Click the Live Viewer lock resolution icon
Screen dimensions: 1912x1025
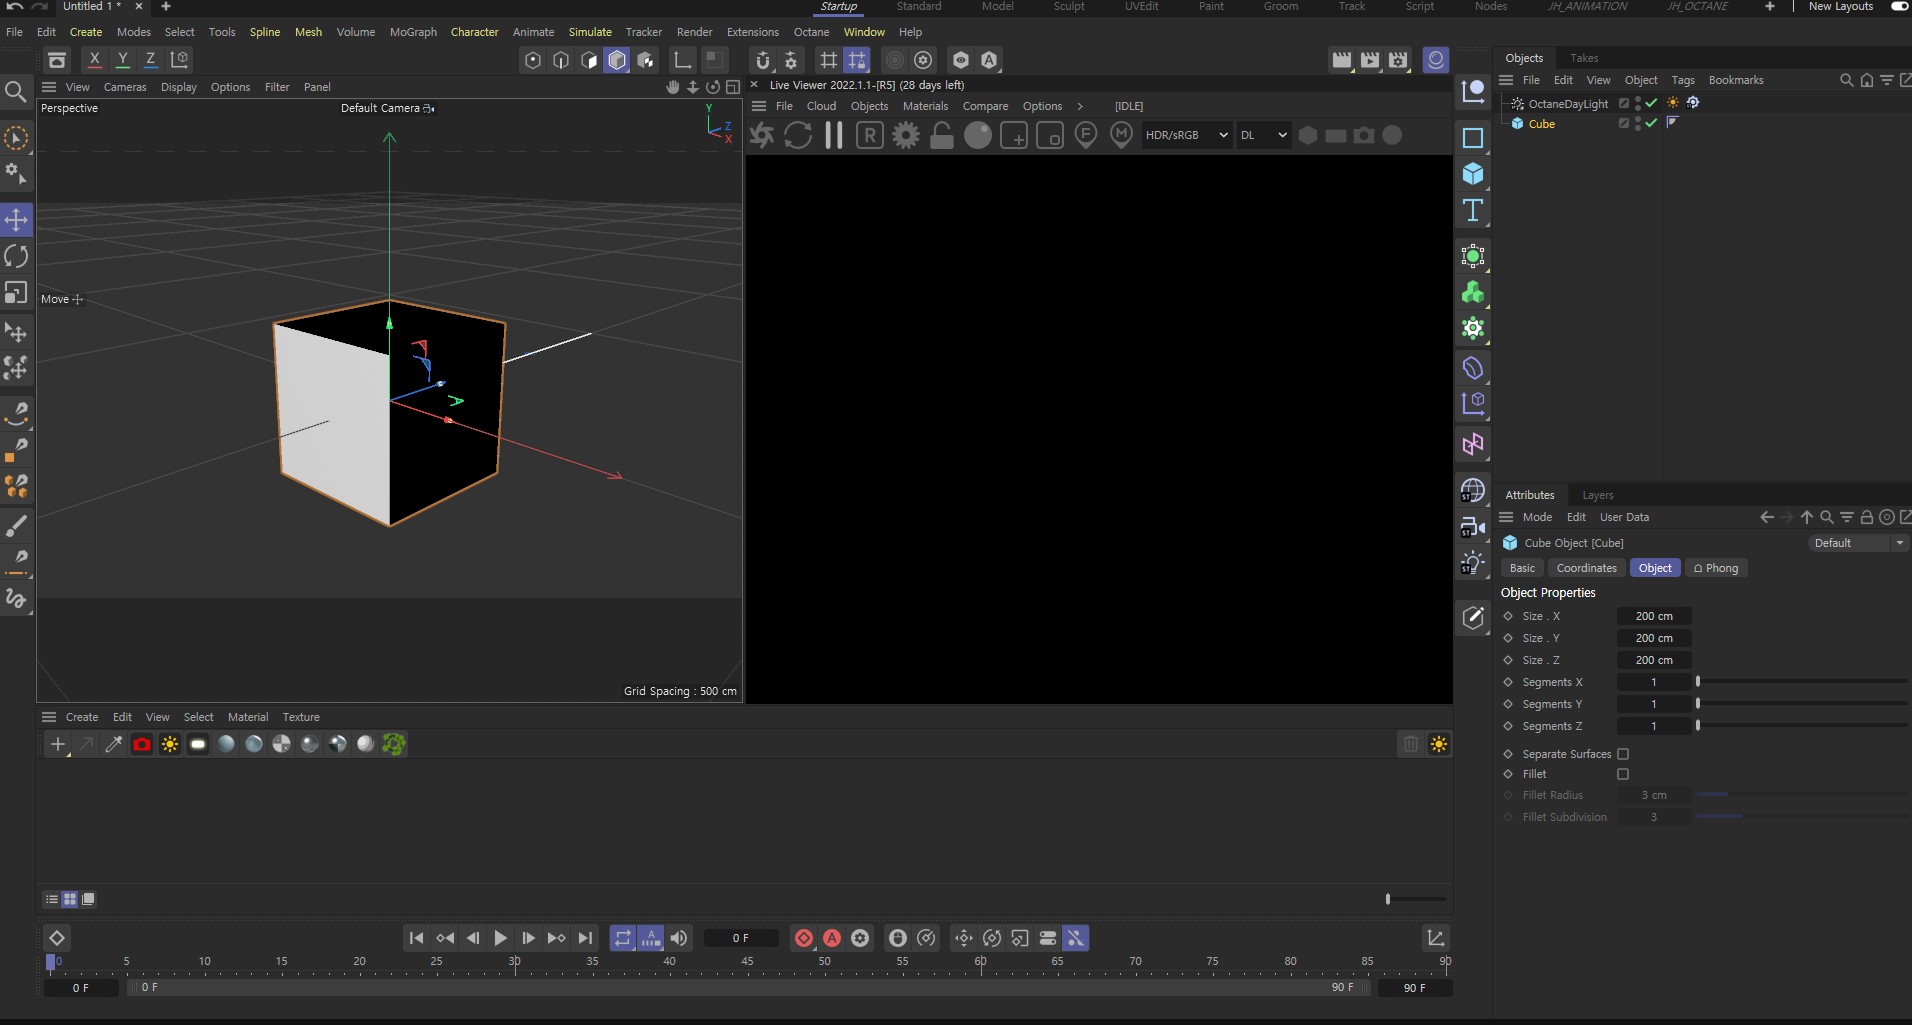[x=942, y=135]
